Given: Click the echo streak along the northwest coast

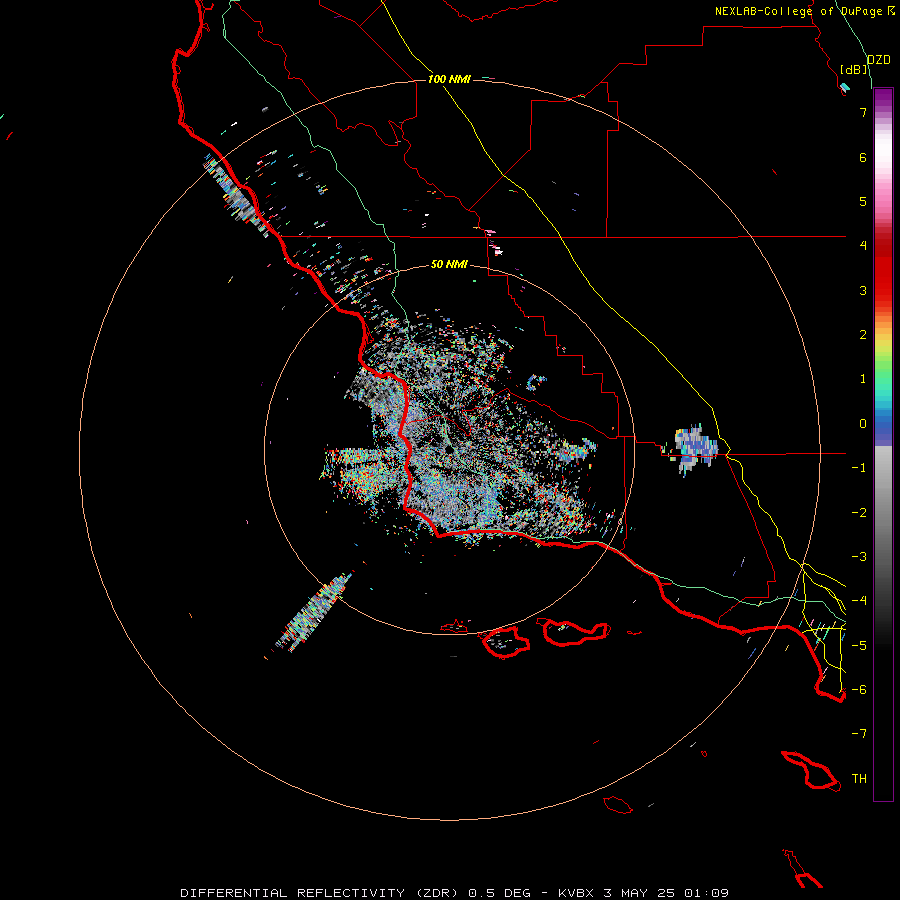Looking at the screenshot, I should [x=236, y=195].
